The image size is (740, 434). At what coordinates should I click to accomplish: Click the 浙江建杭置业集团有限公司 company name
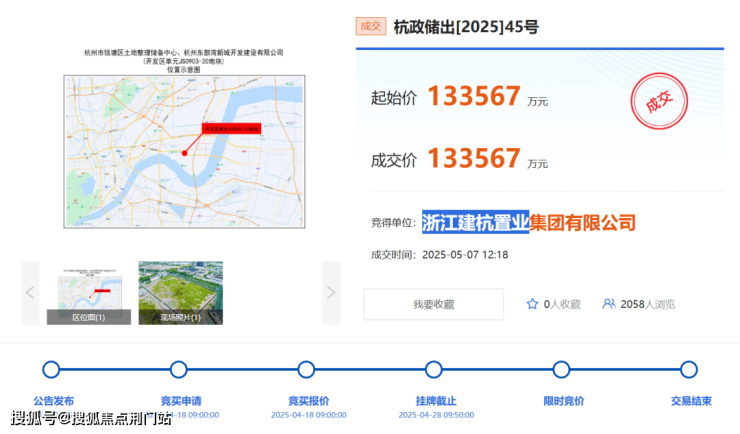[x=528, y=222]
